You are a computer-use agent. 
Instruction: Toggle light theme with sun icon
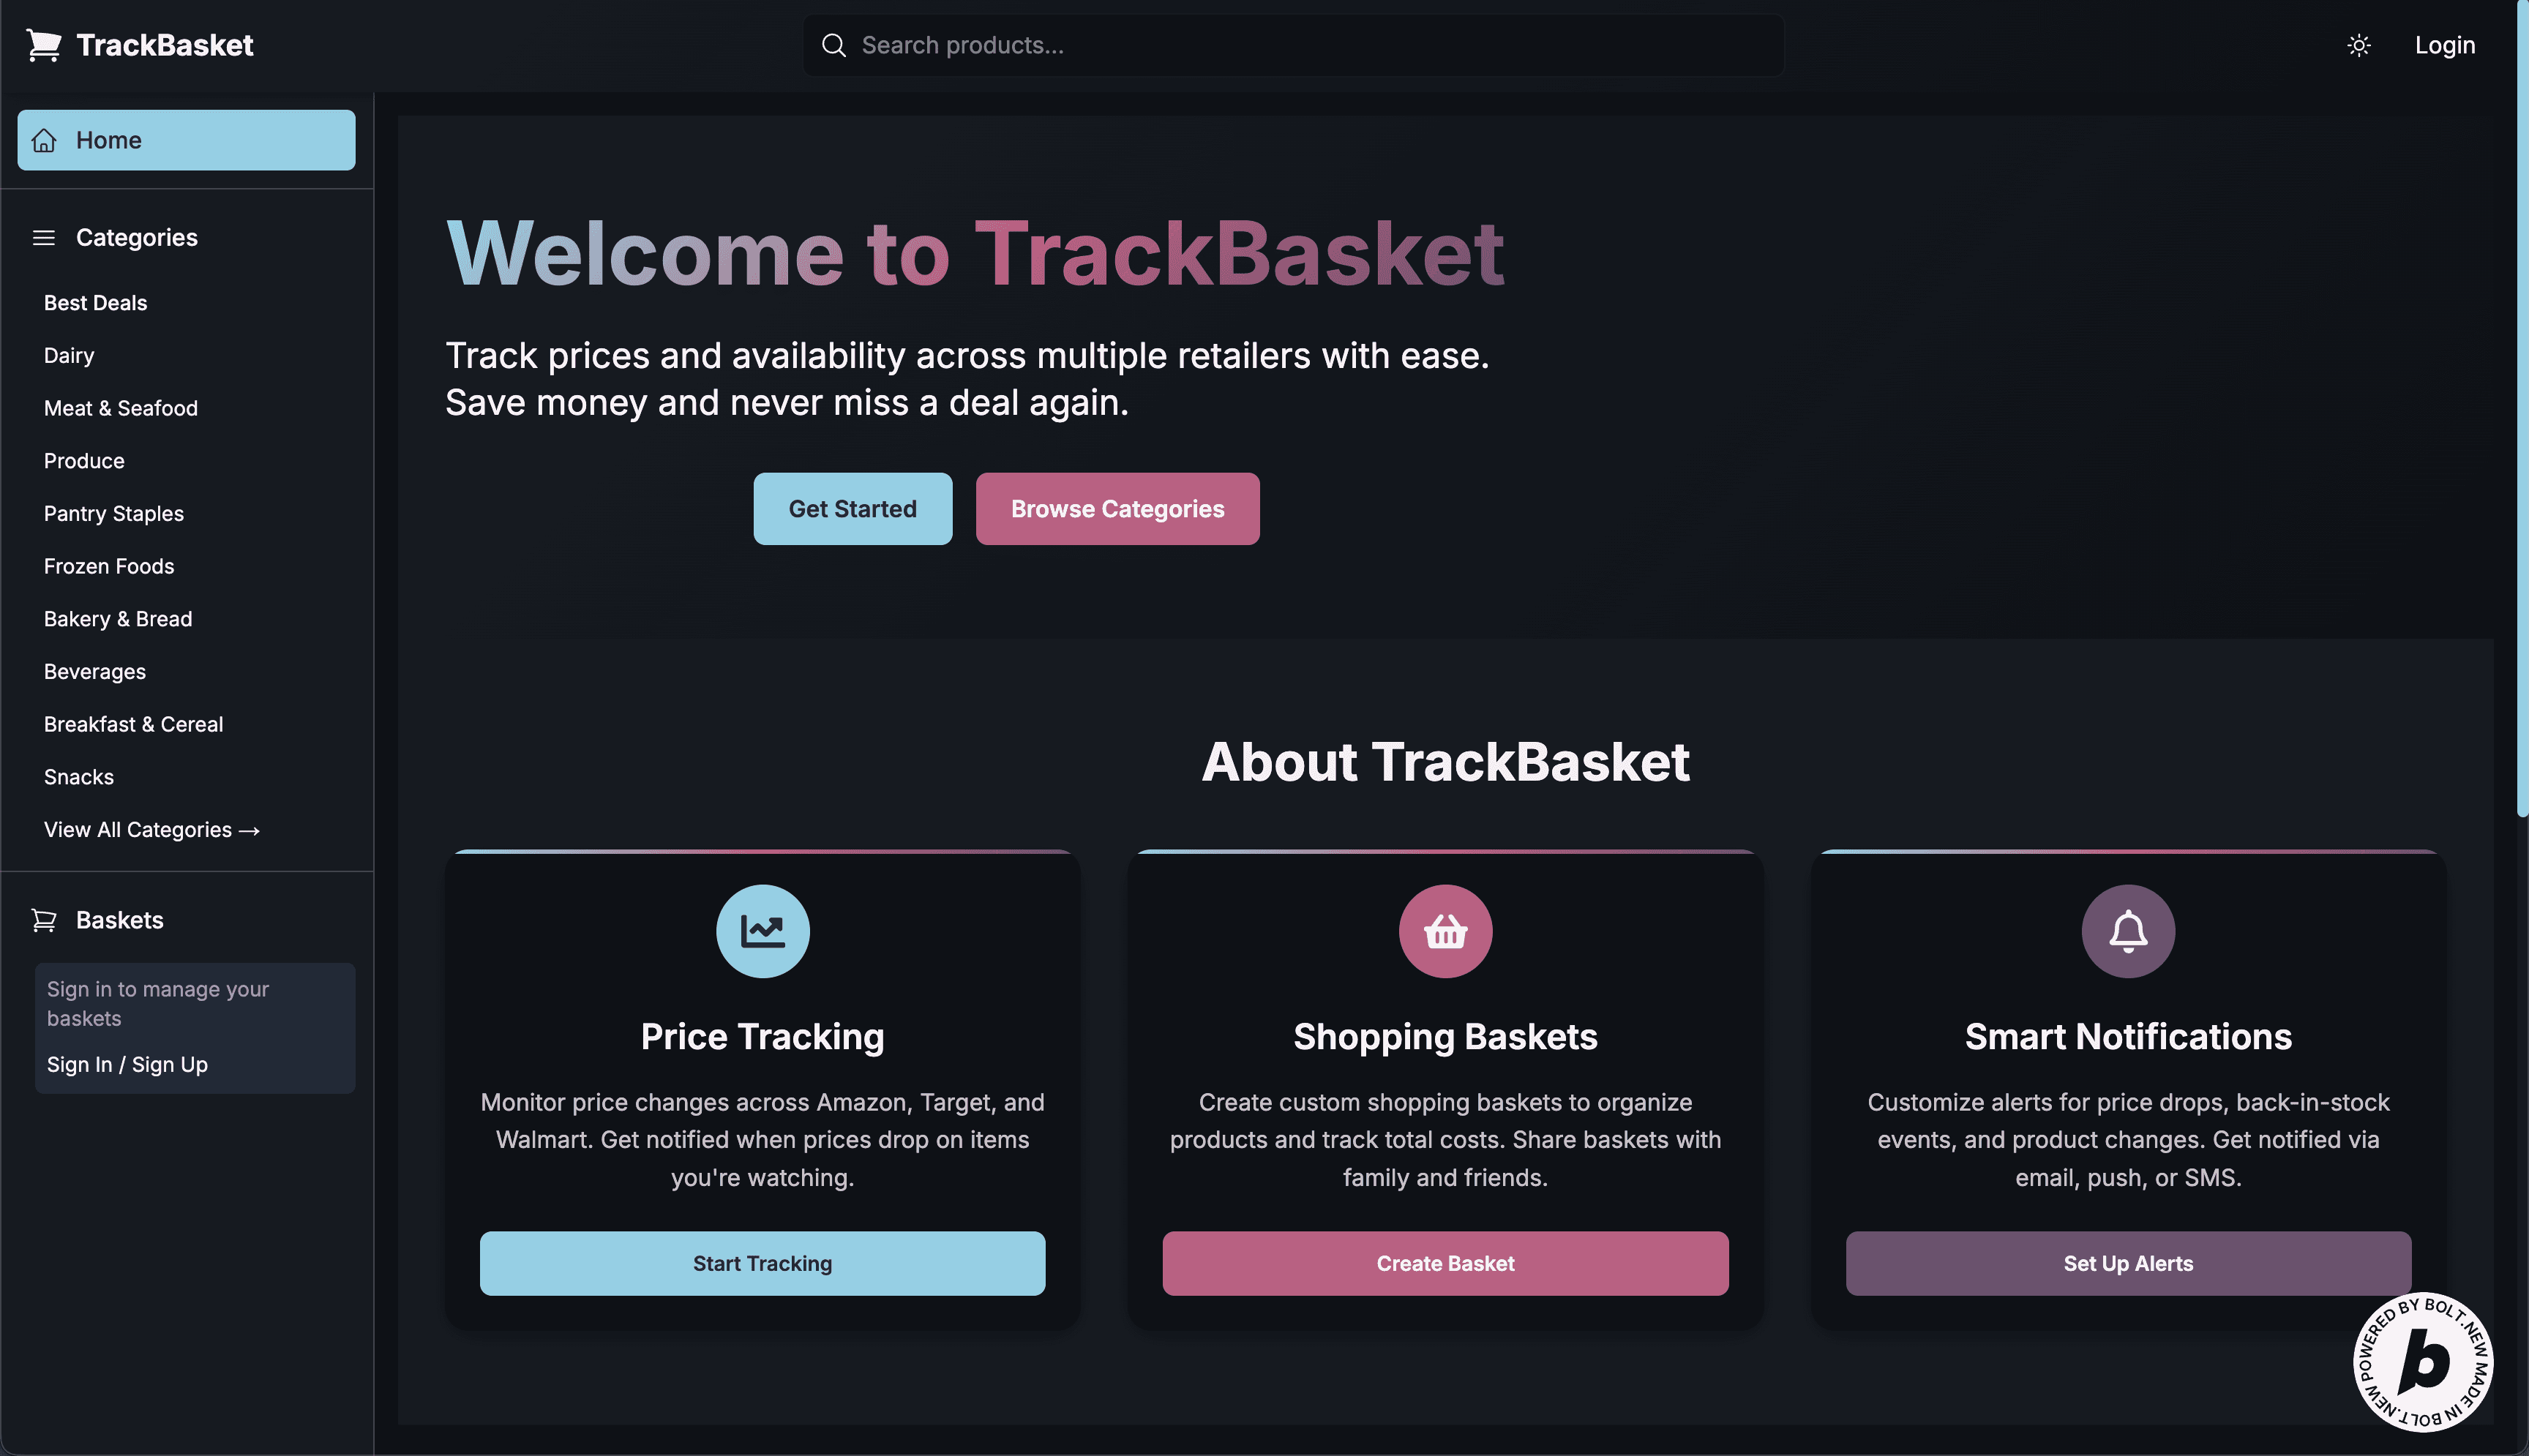[x=2358, y=45]
